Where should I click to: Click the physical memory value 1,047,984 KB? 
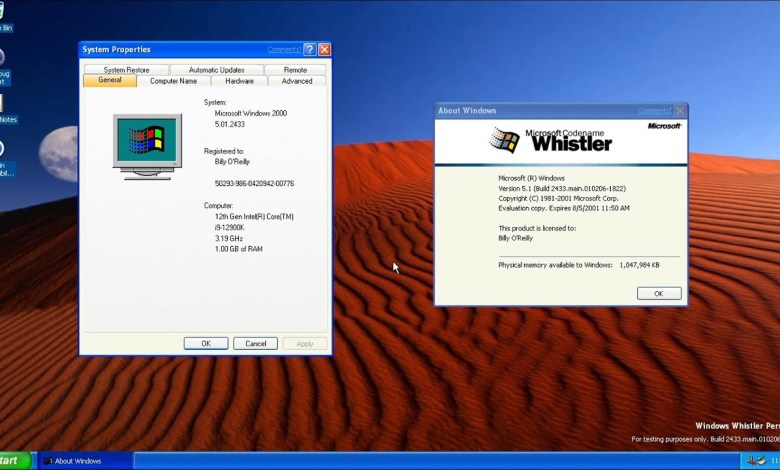click(639, 265)
